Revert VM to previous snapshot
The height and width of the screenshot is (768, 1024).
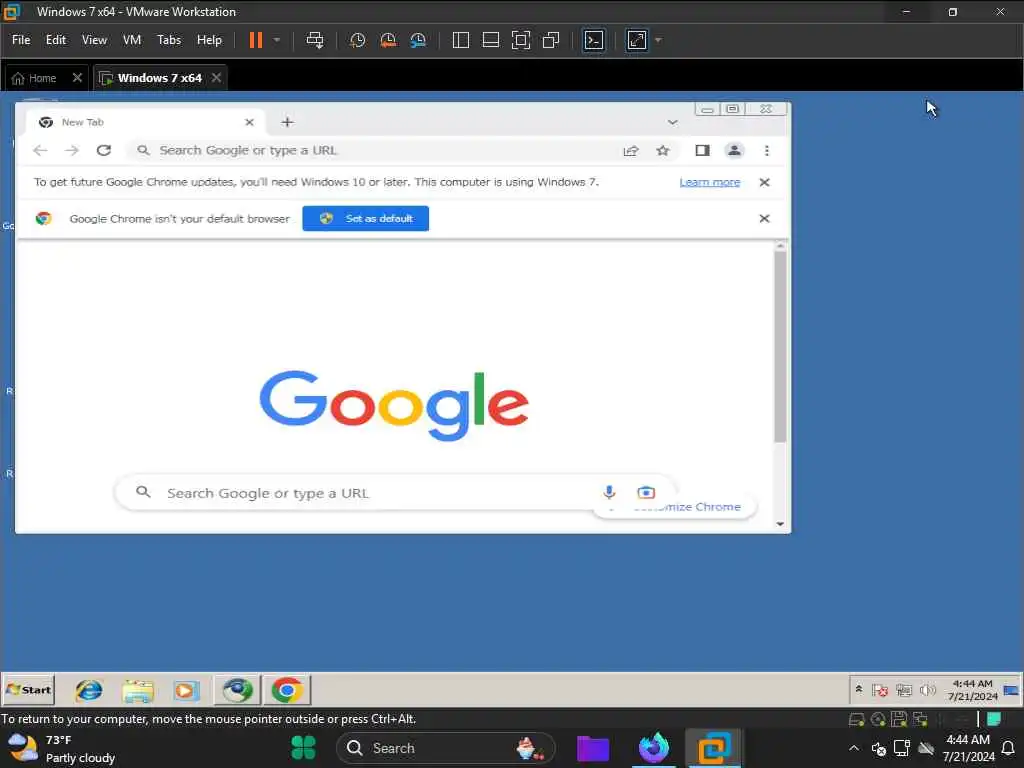(388, 40)
